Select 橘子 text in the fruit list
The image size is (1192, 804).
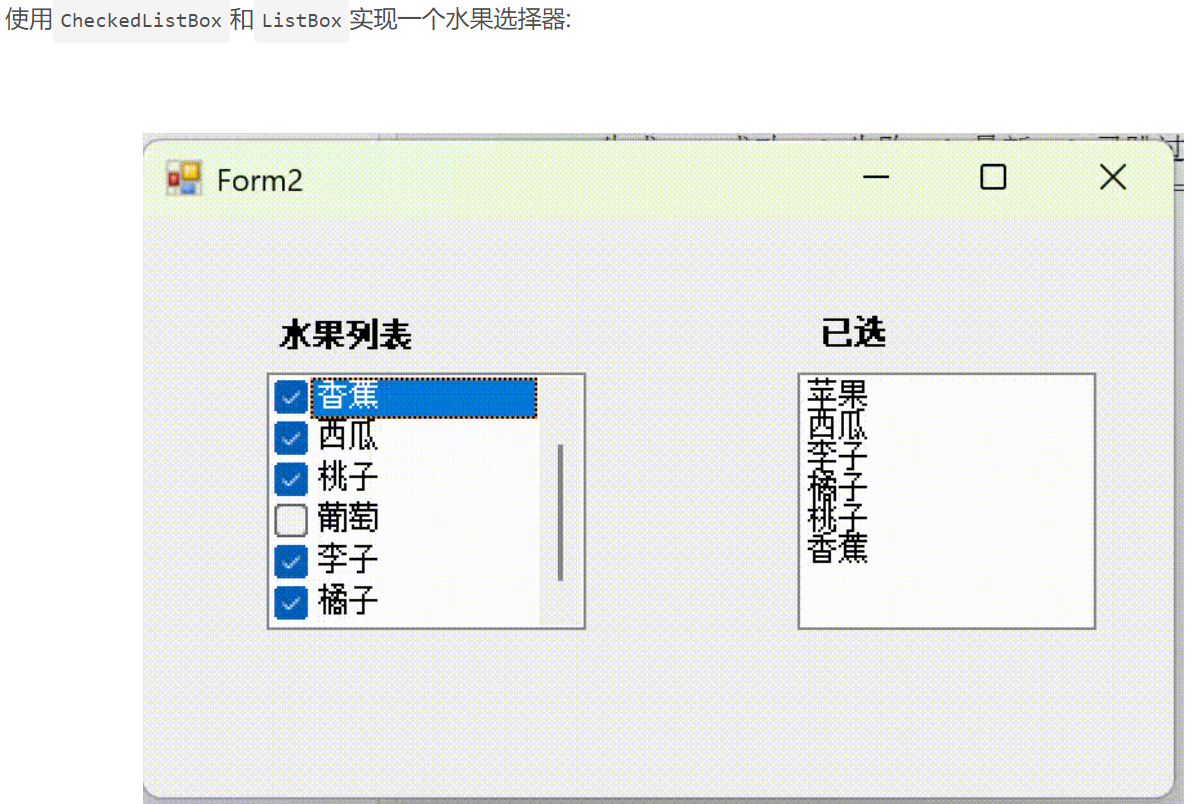[x=347, y=600]
